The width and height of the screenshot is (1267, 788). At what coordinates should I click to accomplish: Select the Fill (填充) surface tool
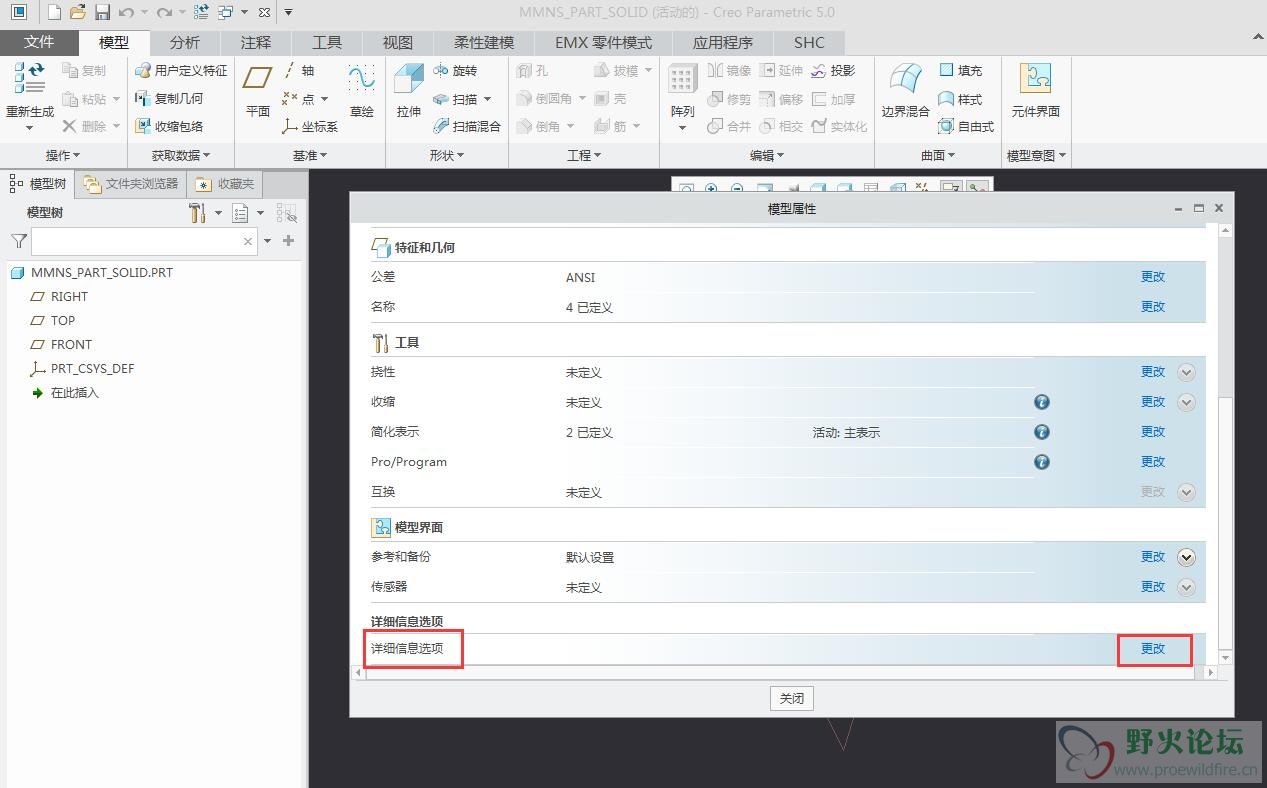click(961, 71)
